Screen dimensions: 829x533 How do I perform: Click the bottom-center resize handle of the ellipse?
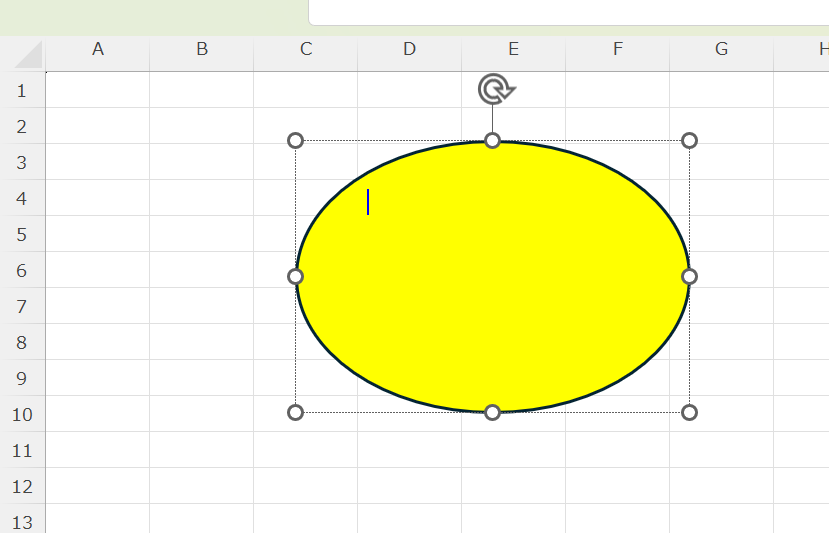click(492, 412)
